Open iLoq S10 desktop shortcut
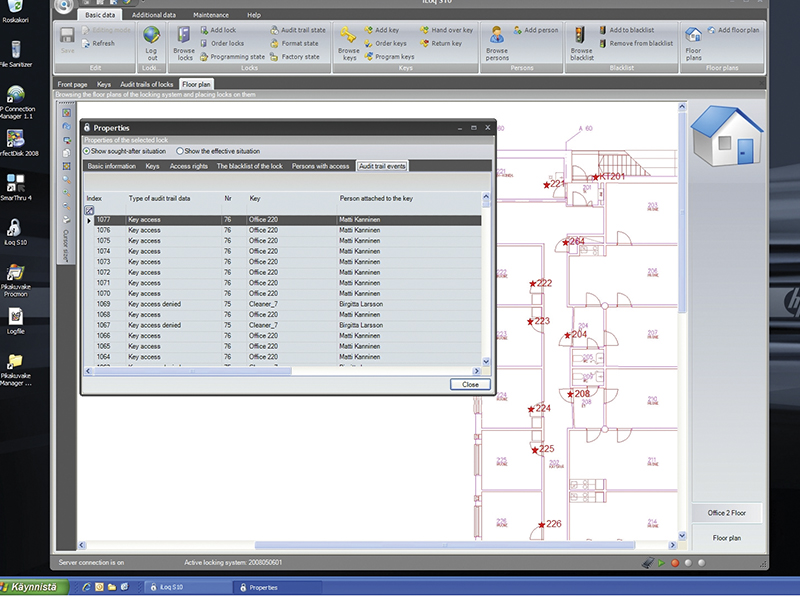Image resolution: width=800 pixels, height=600 pixels. point(15,232)
